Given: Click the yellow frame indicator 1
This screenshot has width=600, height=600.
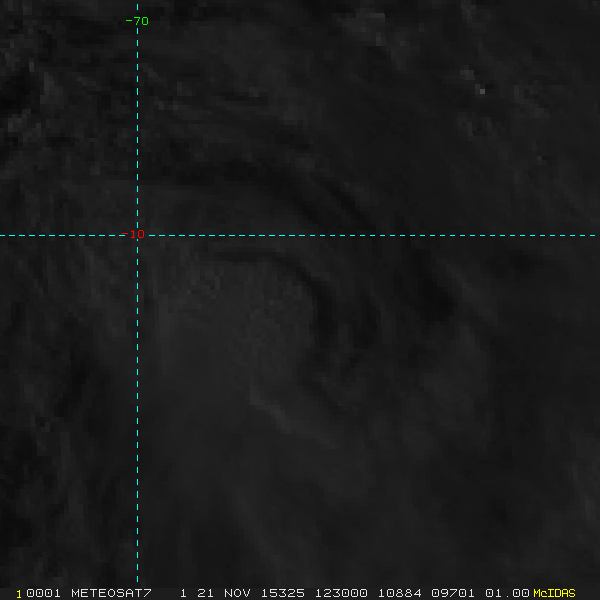Looking at the screenshot, I should [x=19, y=594].
